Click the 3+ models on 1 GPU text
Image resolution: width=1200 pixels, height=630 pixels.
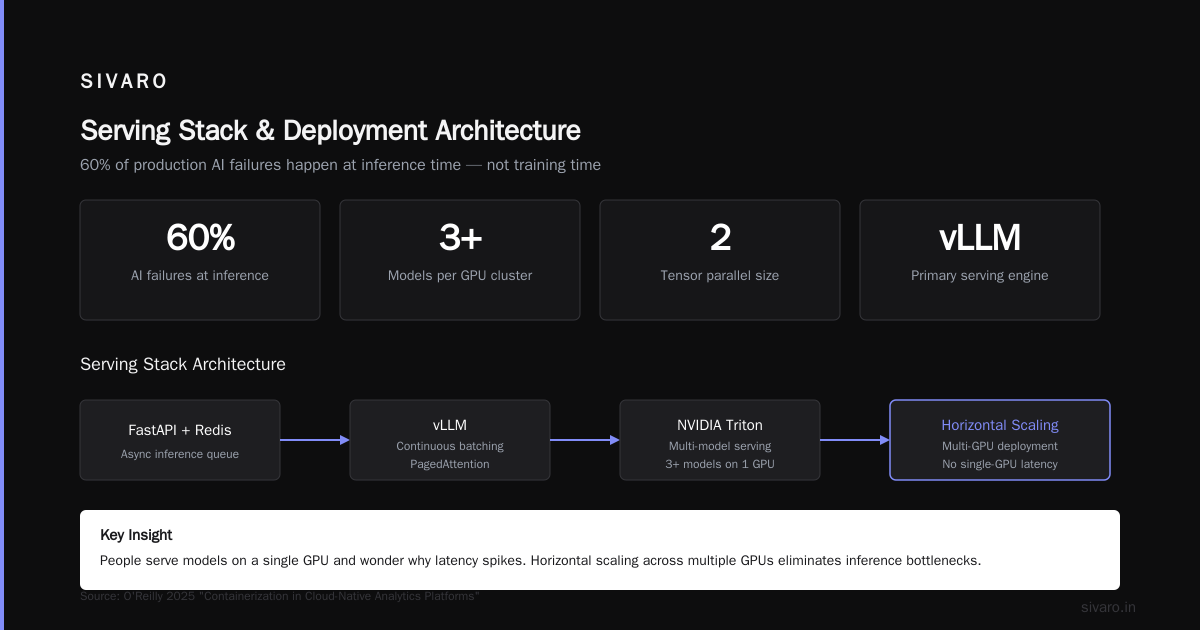(720, 464)
